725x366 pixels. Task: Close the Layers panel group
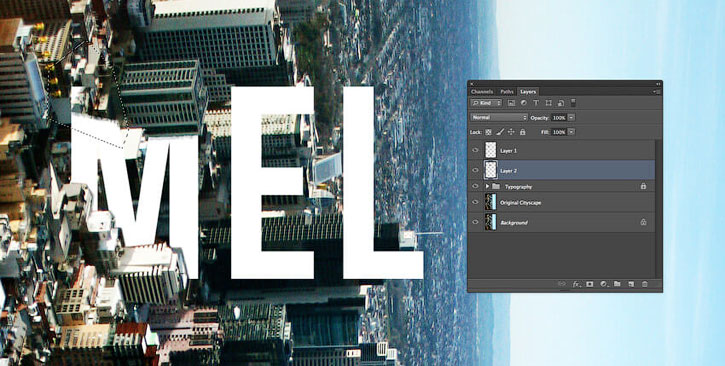pos(471,84)
